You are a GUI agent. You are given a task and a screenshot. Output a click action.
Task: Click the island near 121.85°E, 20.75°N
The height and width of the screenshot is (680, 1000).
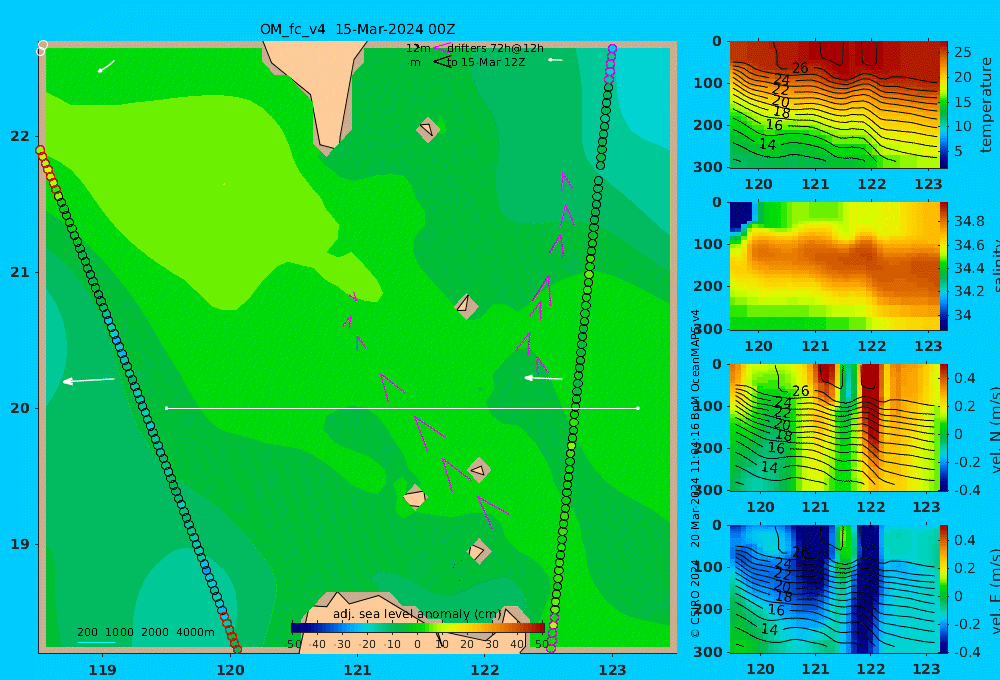pyautogui.click(x=466, y=306)
